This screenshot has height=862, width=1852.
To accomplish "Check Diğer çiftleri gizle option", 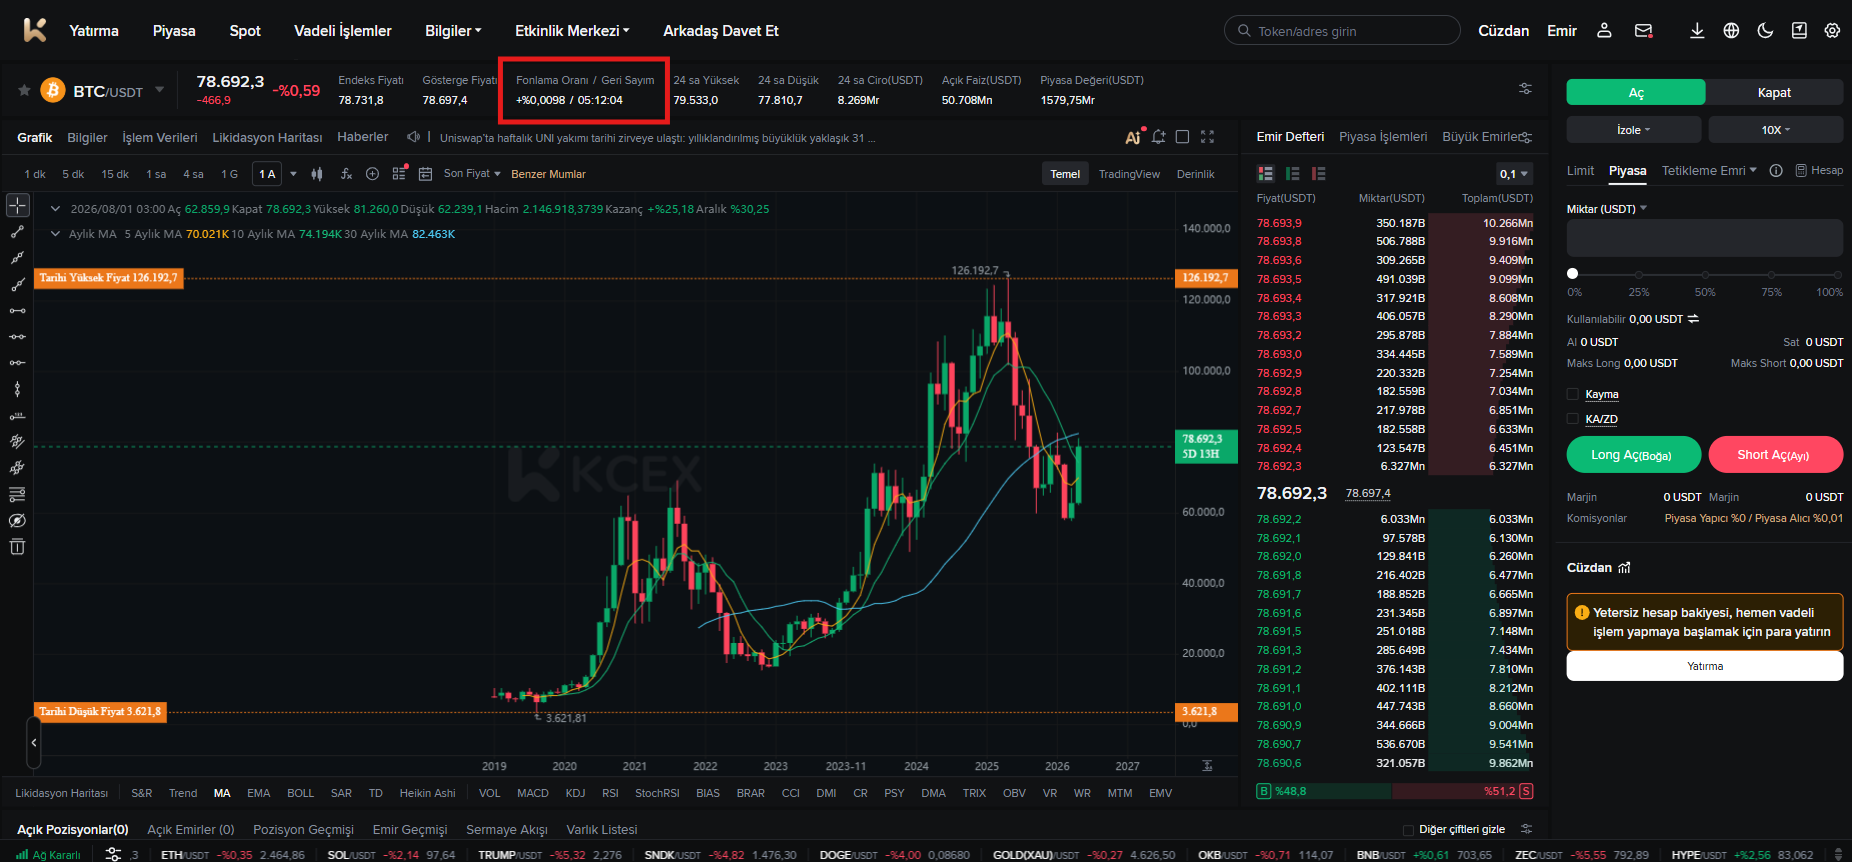I will pyautogui.click(x=1408, y=830).
